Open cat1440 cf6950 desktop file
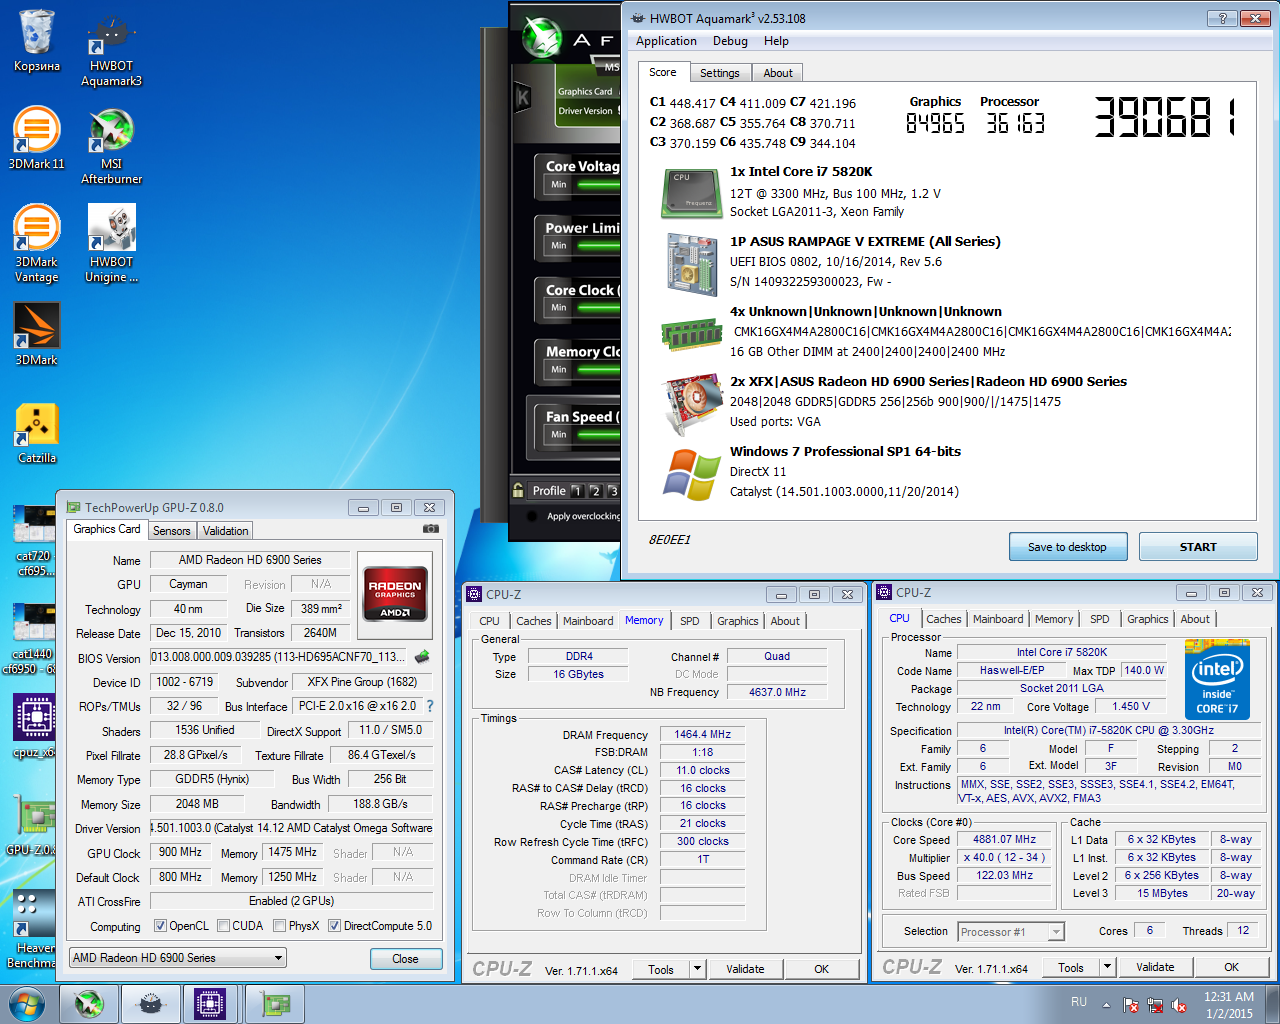 point(33,639)
